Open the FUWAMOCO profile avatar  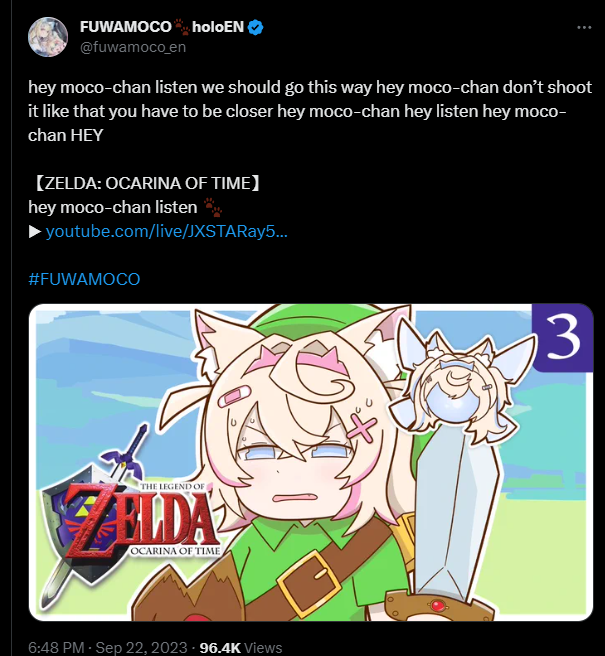(x=48, y=37)
